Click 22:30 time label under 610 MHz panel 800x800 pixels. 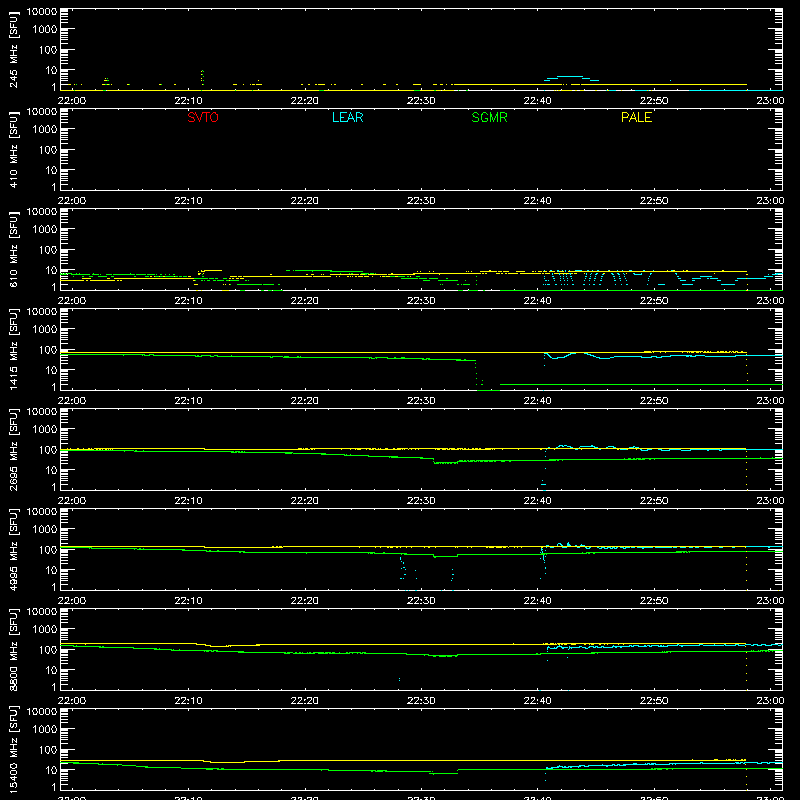pyautogui.click(x=421, y=301)
